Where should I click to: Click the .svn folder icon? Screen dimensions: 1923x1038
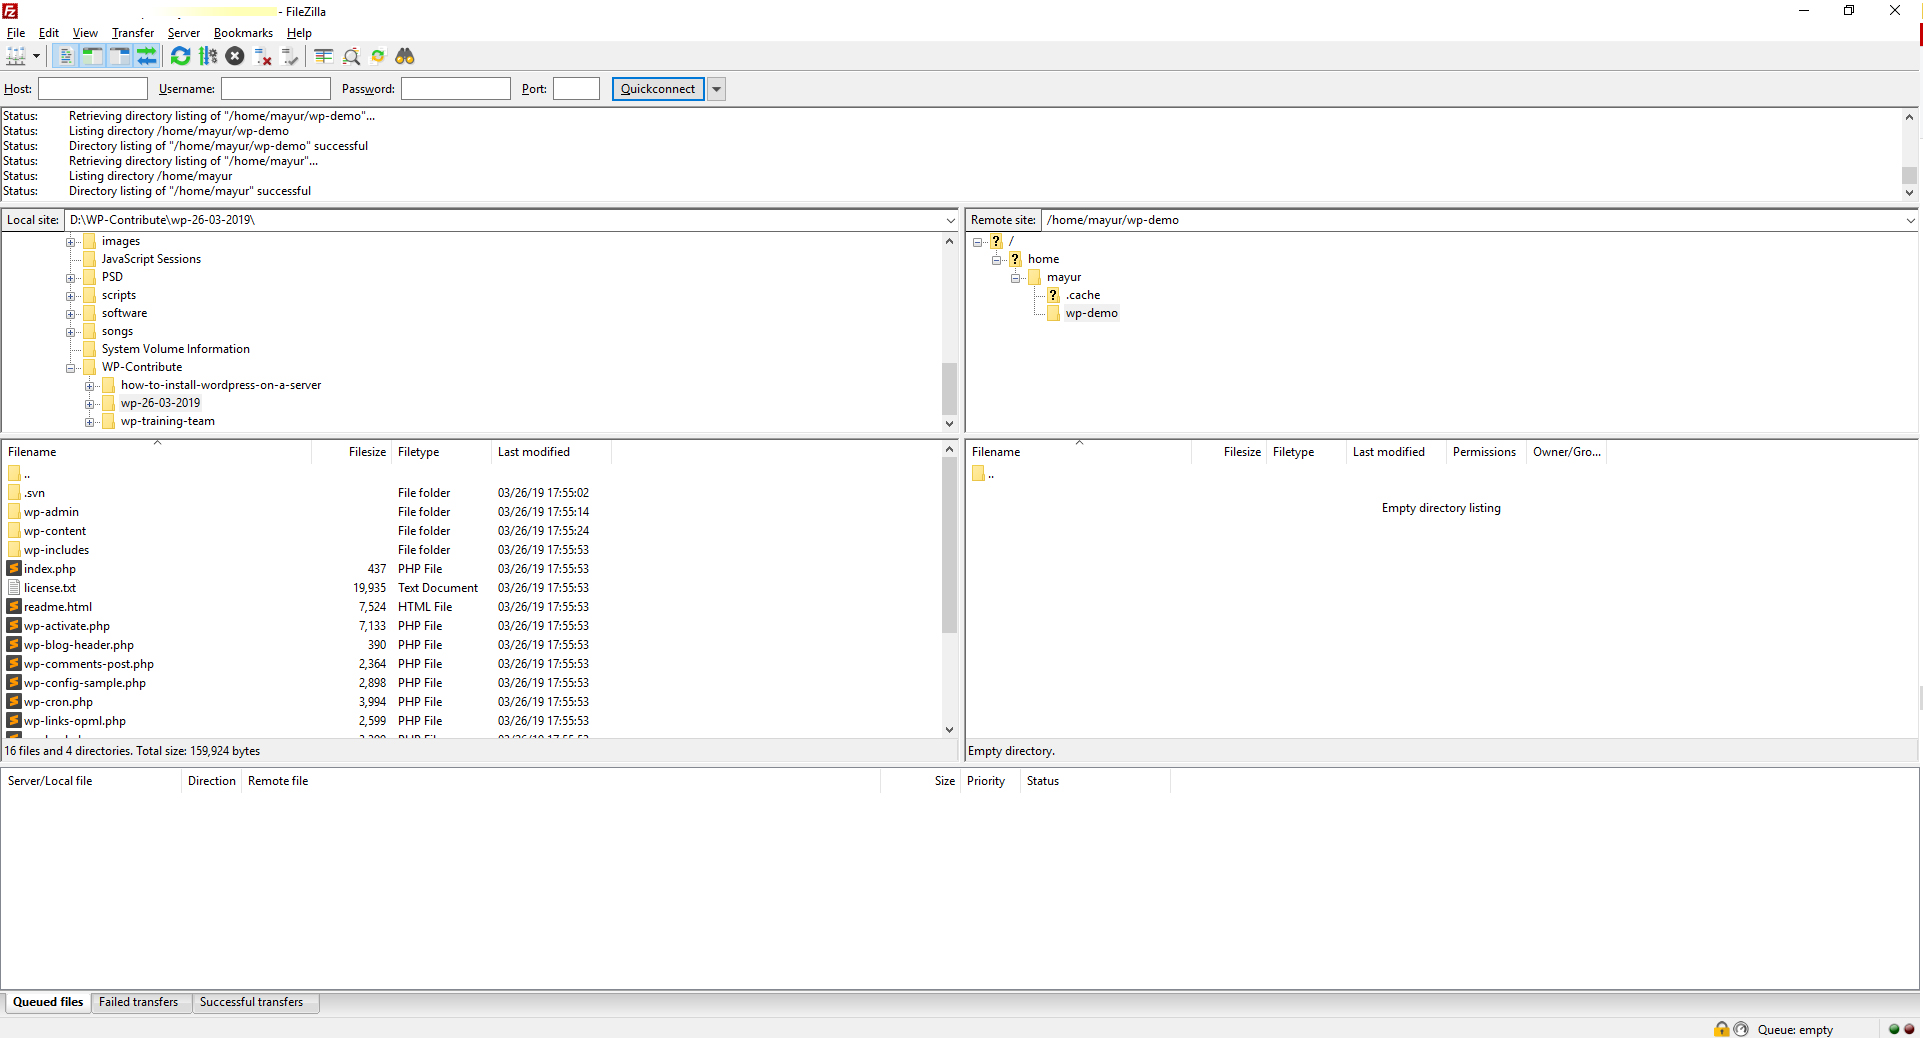(14, 493)
